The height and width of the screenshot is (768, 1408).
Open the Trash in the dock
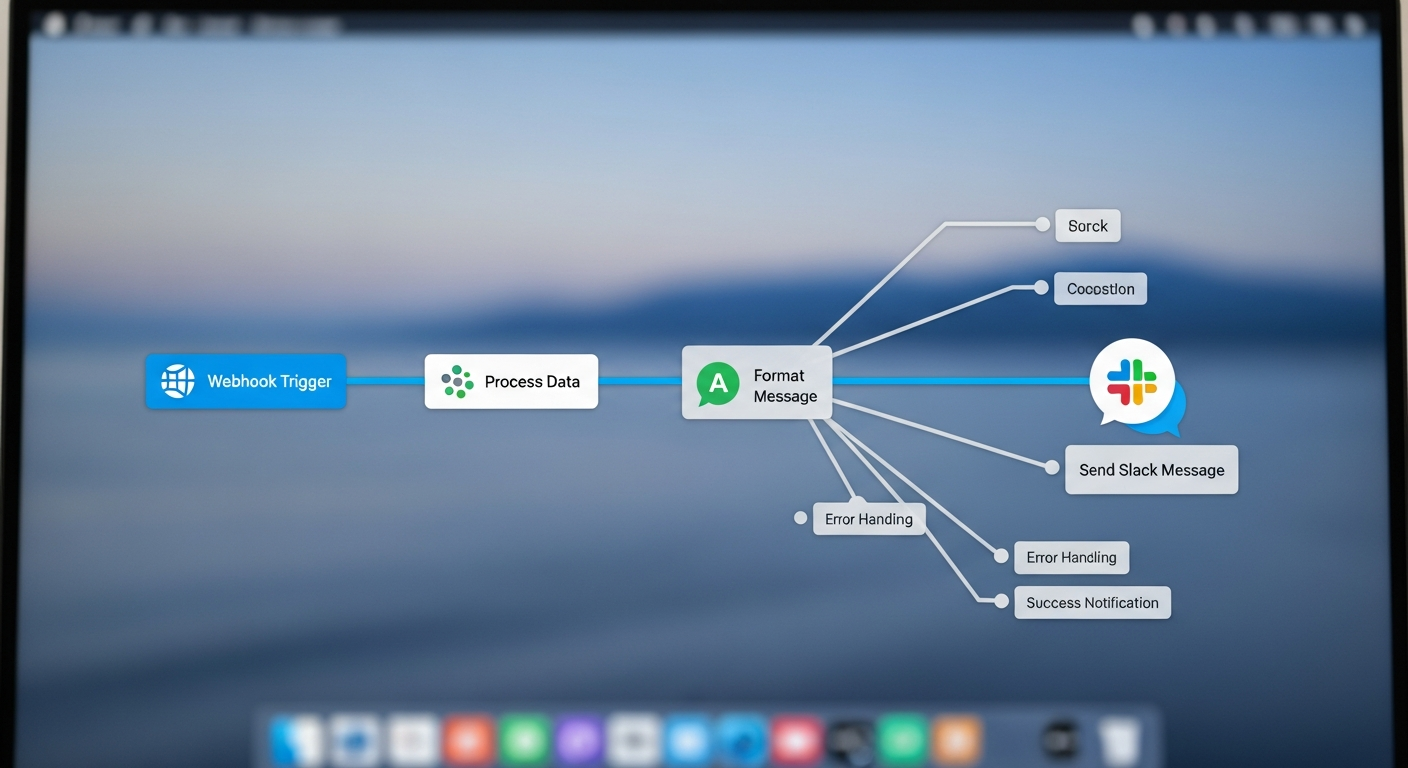click(1119, 741)
